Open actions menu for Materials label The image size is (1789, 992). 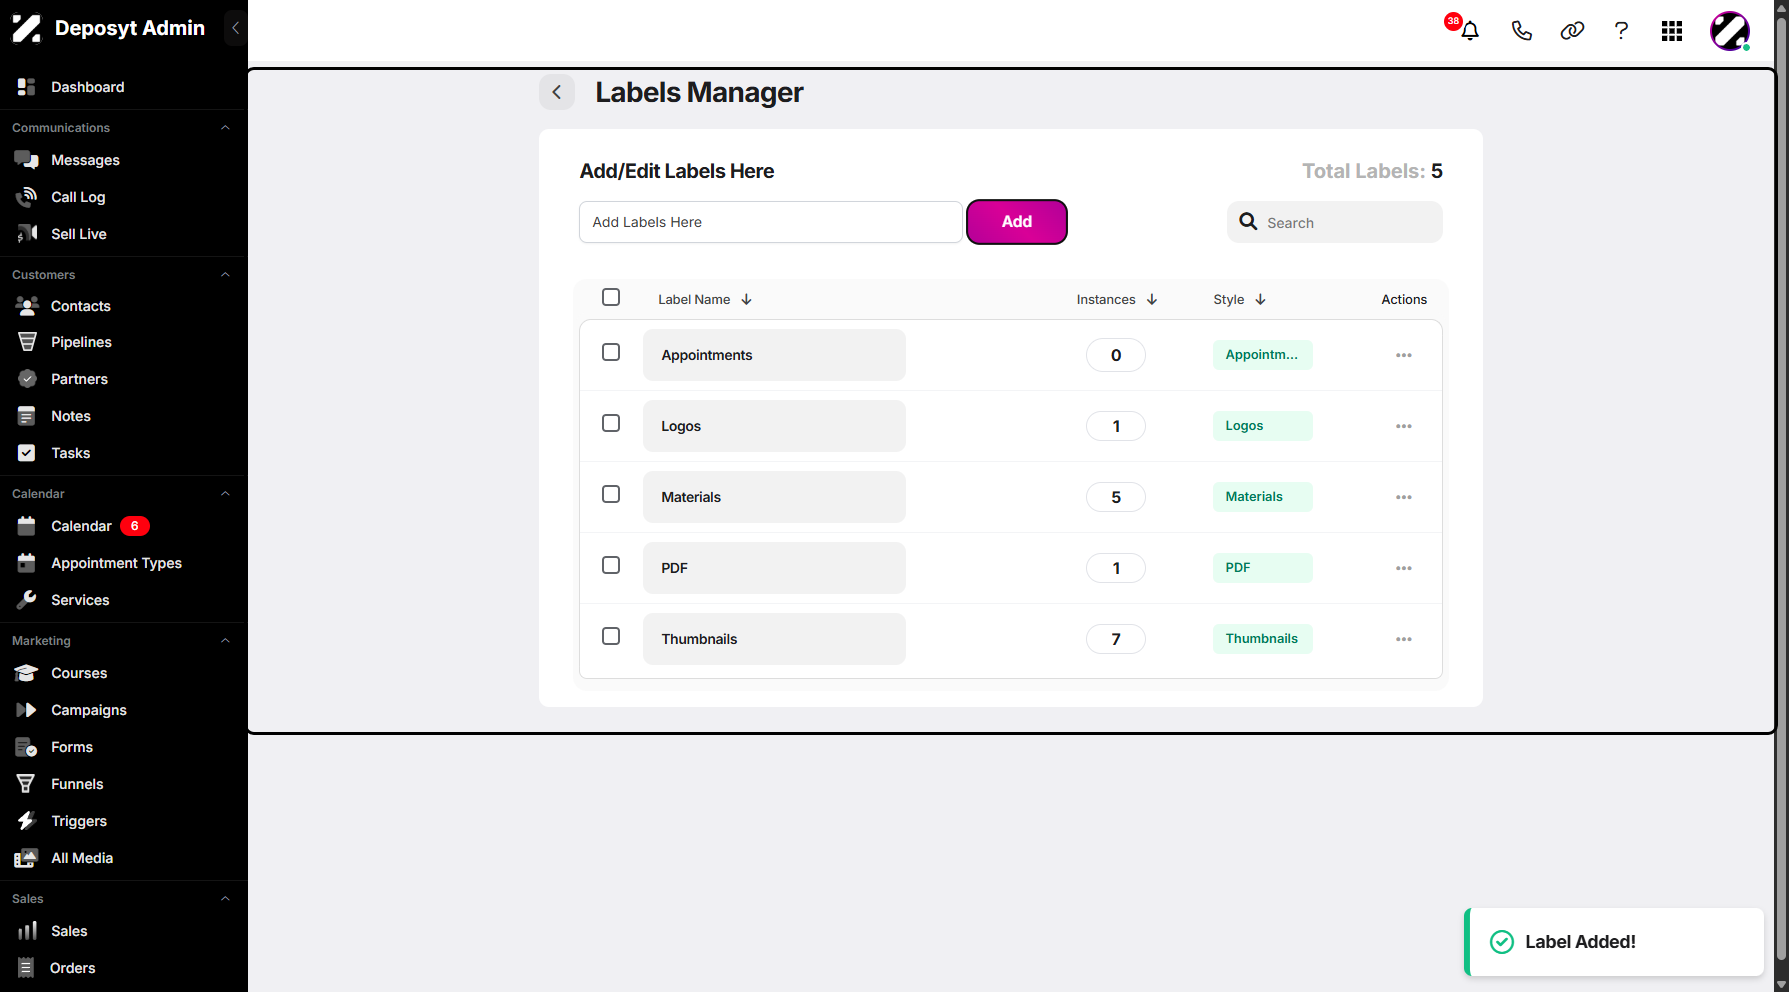point(1404,497)
